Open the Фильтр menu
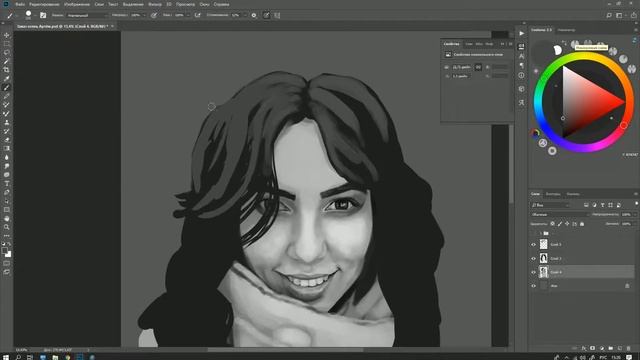 click(x=155, y=4)
